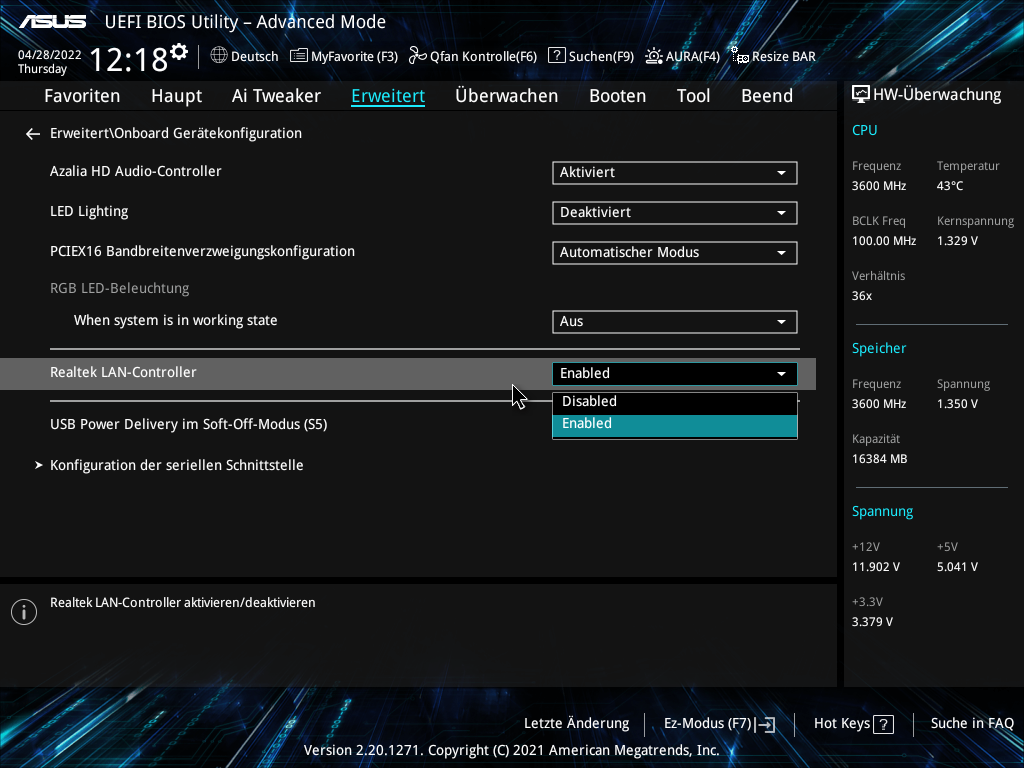The height and width of the screenshot is (768, 1024).
Task: Click the date 04/28/2022 Thursday
Action: pos(49,61)
